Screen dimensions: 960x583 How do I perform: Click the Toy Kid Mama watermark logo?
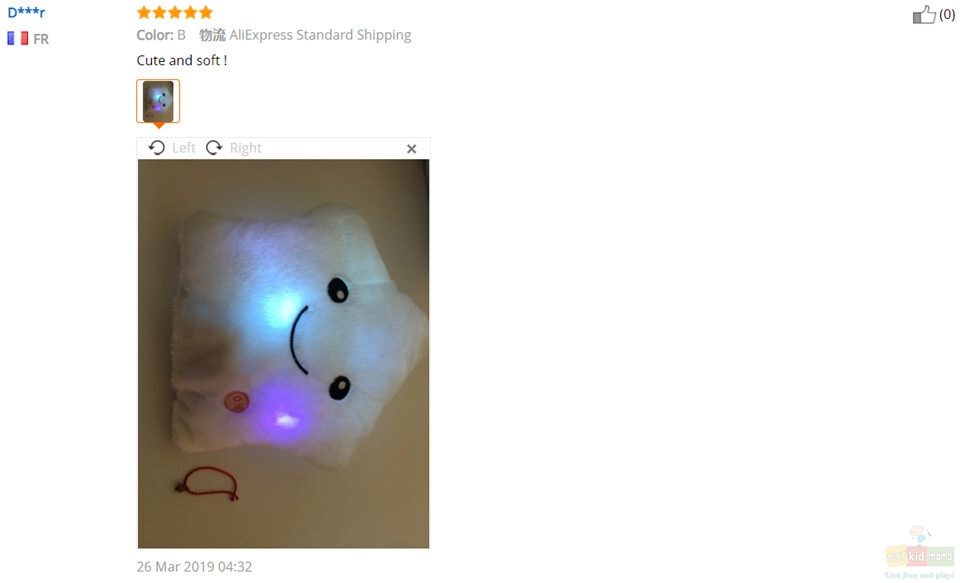(920, 553)
